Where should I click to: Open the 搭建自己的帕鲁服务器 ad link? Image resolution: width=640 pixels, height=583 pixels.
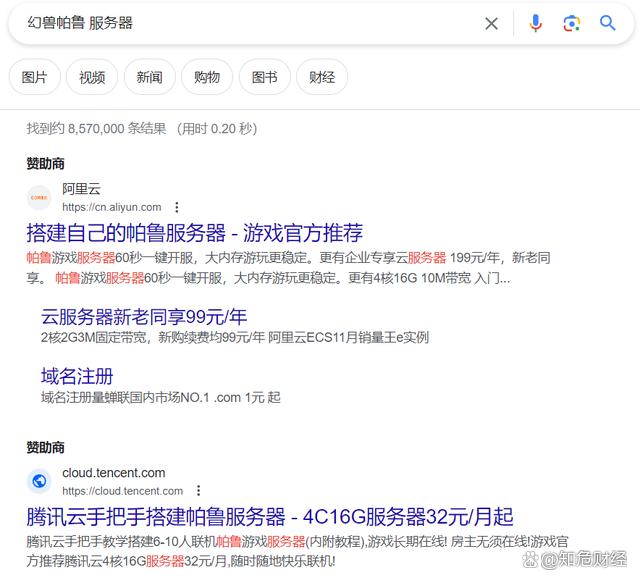click(195, 233)
